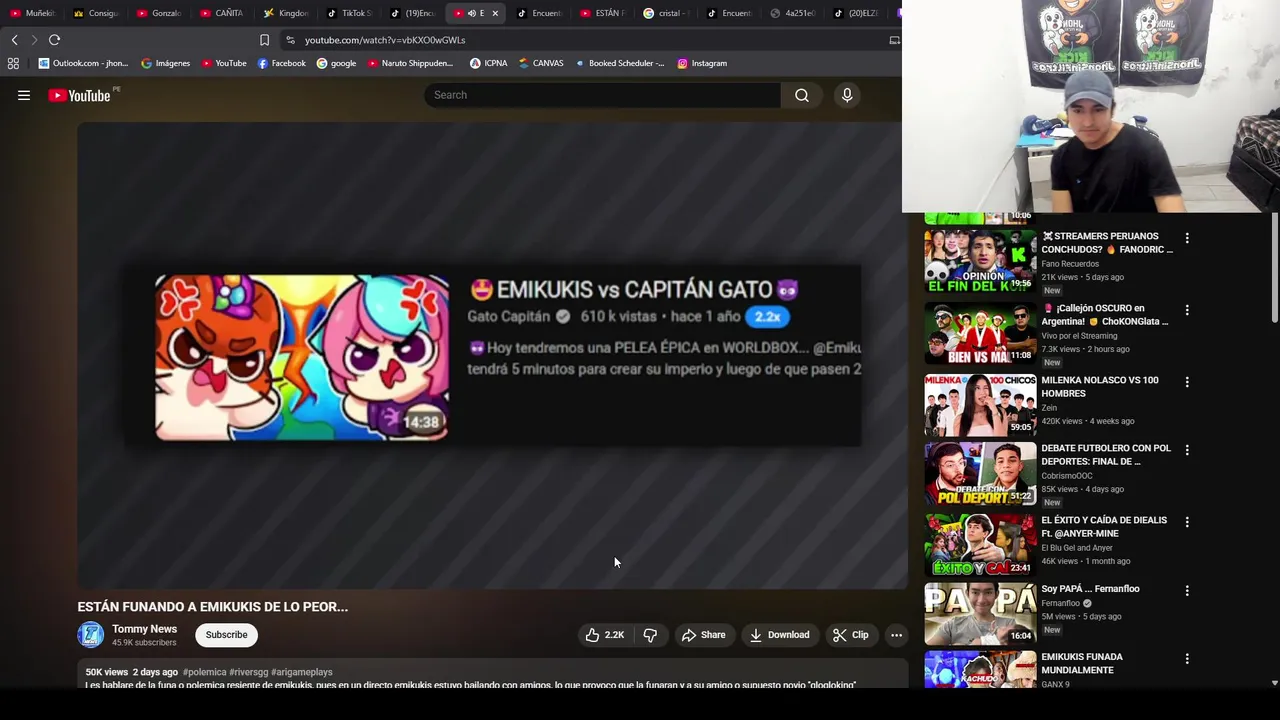Open Naruto Shippuden bookmark

pos(410,63)
